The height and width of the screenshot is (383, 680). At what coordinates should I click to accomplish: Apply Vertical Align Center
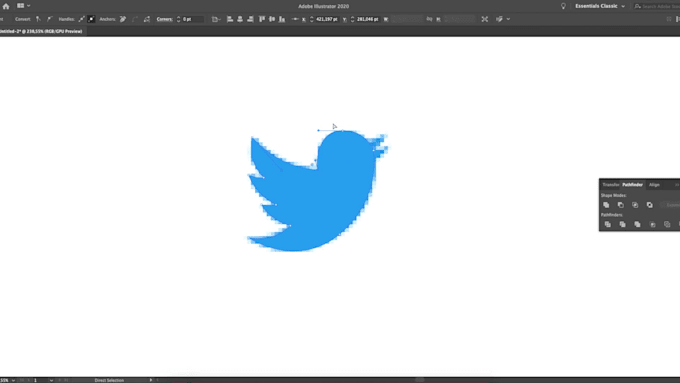pos(272,19)
